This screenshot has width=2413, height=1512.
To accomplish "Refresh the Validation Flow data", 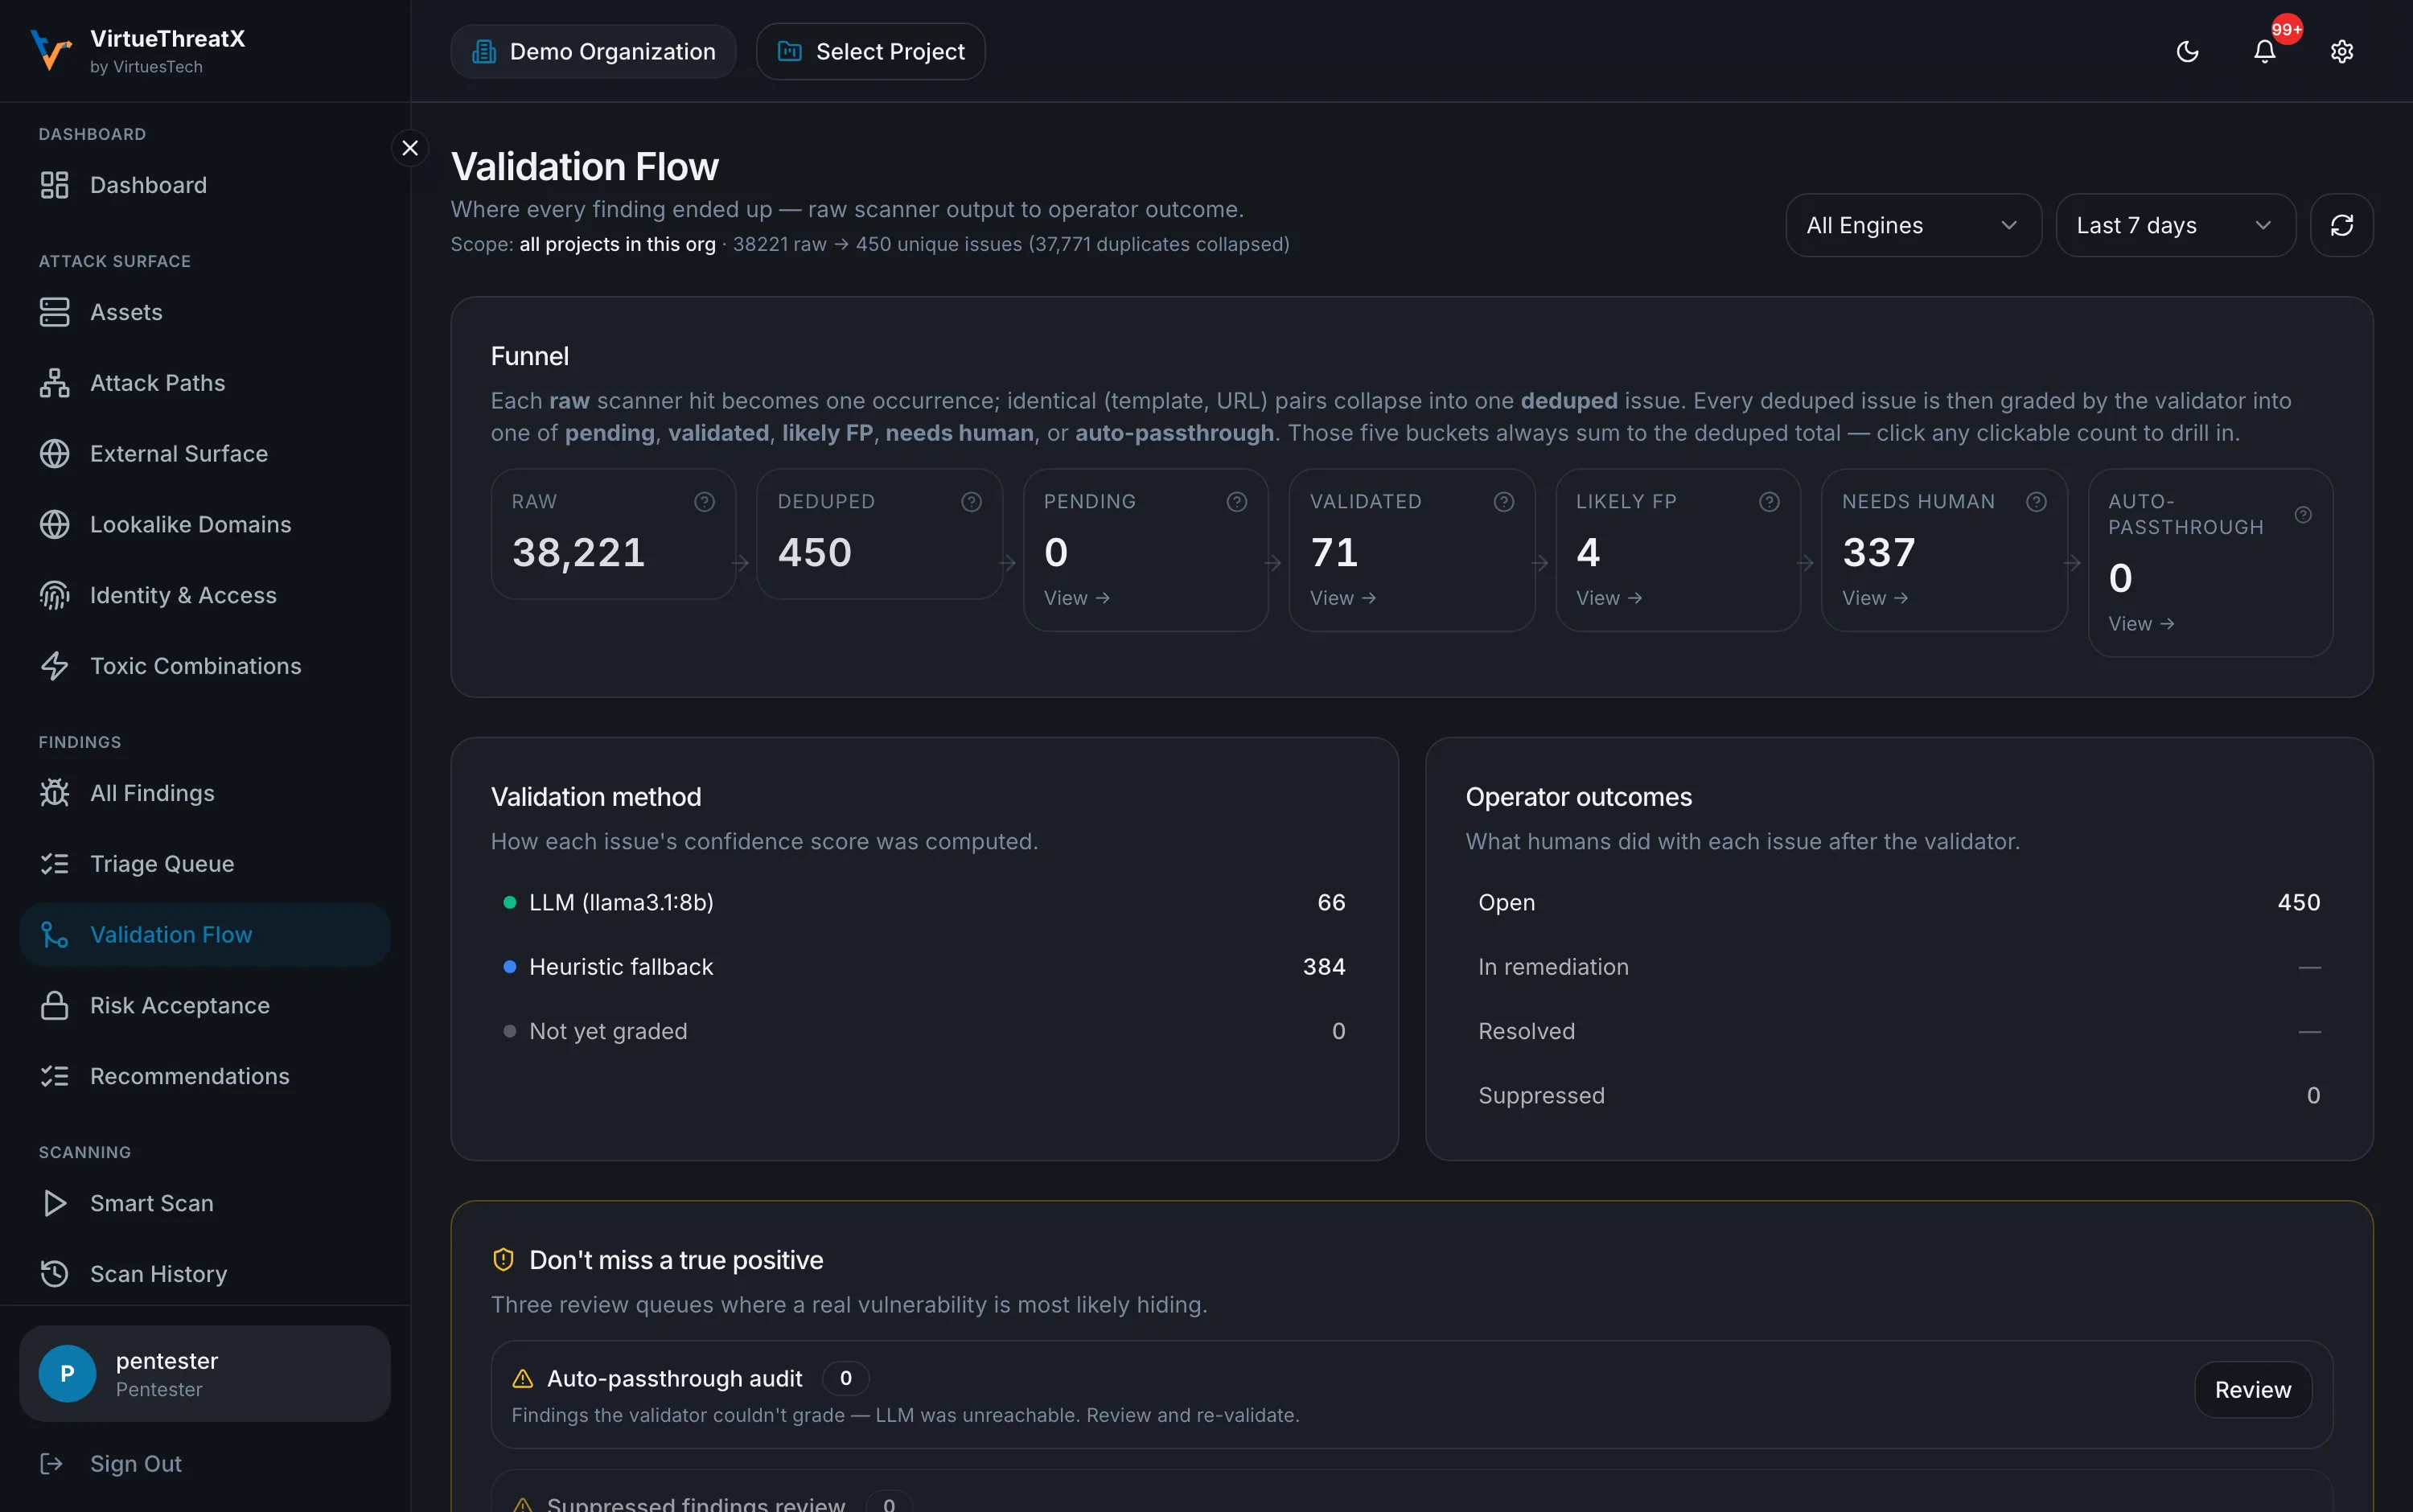I will pyautogui.click(x=2342, y=225).
